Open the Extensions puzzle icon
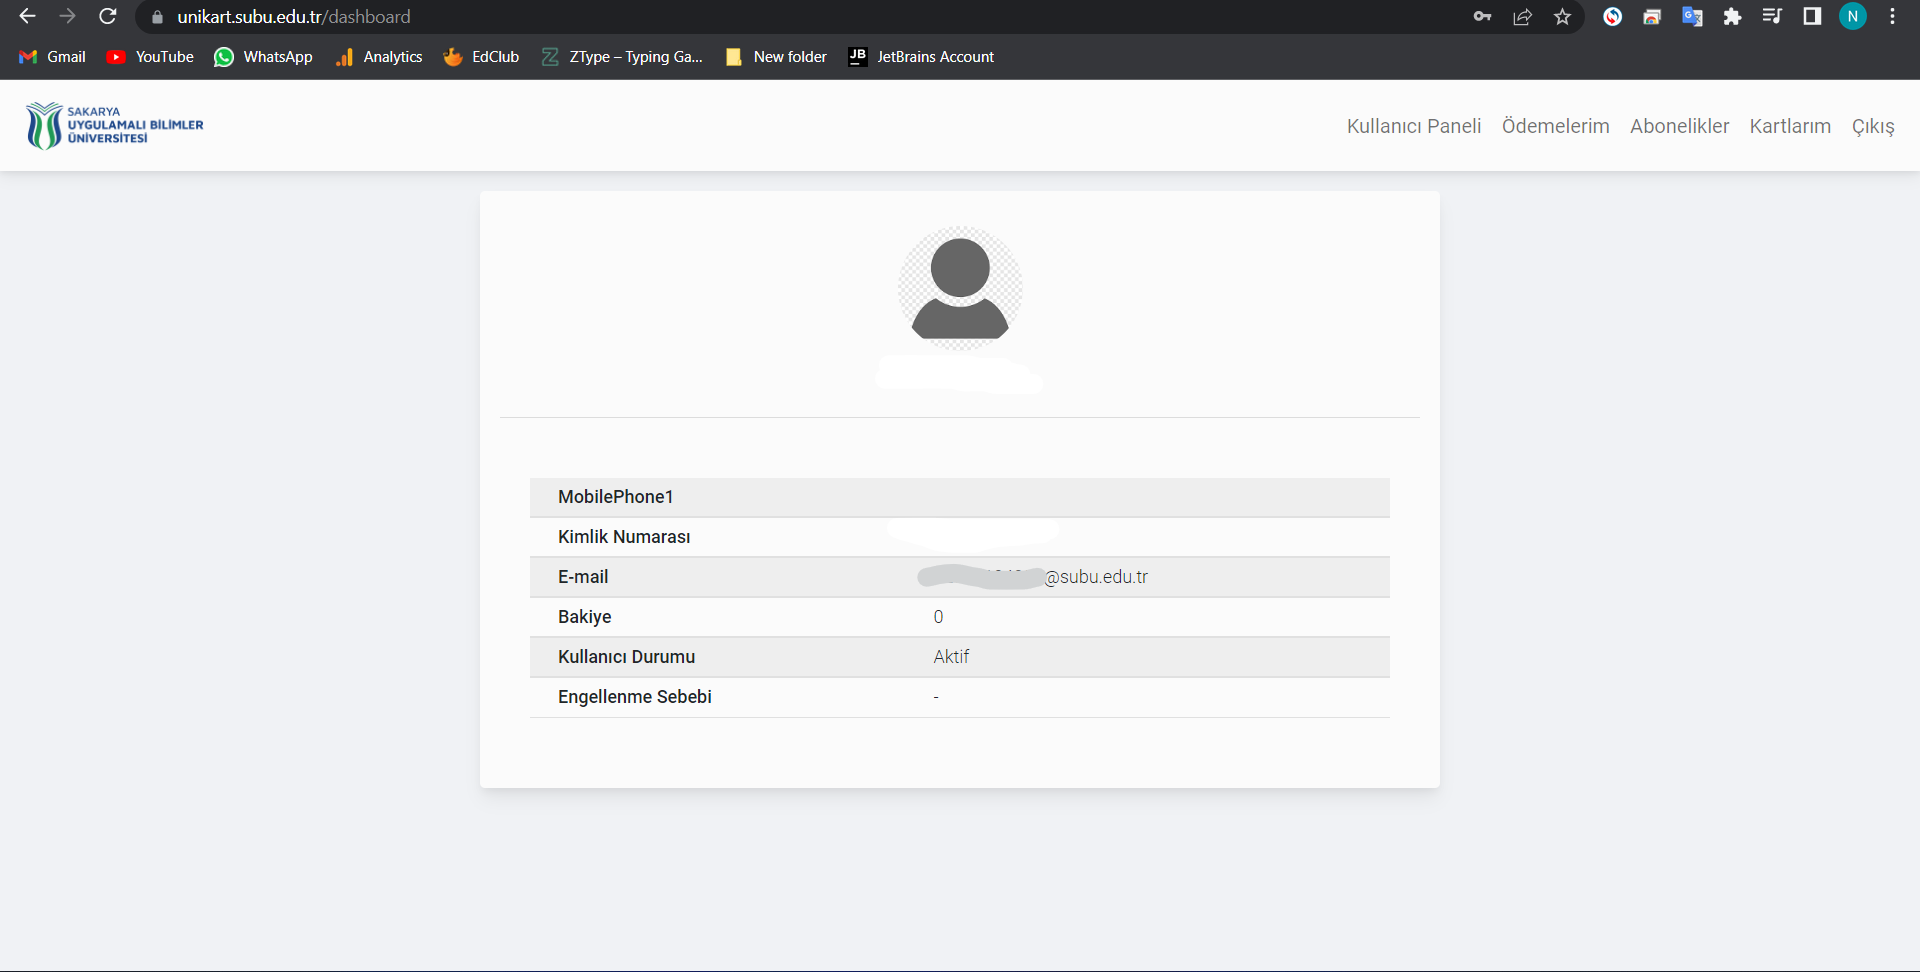This screenshot has width=1920, height=972. [1732, 17]
